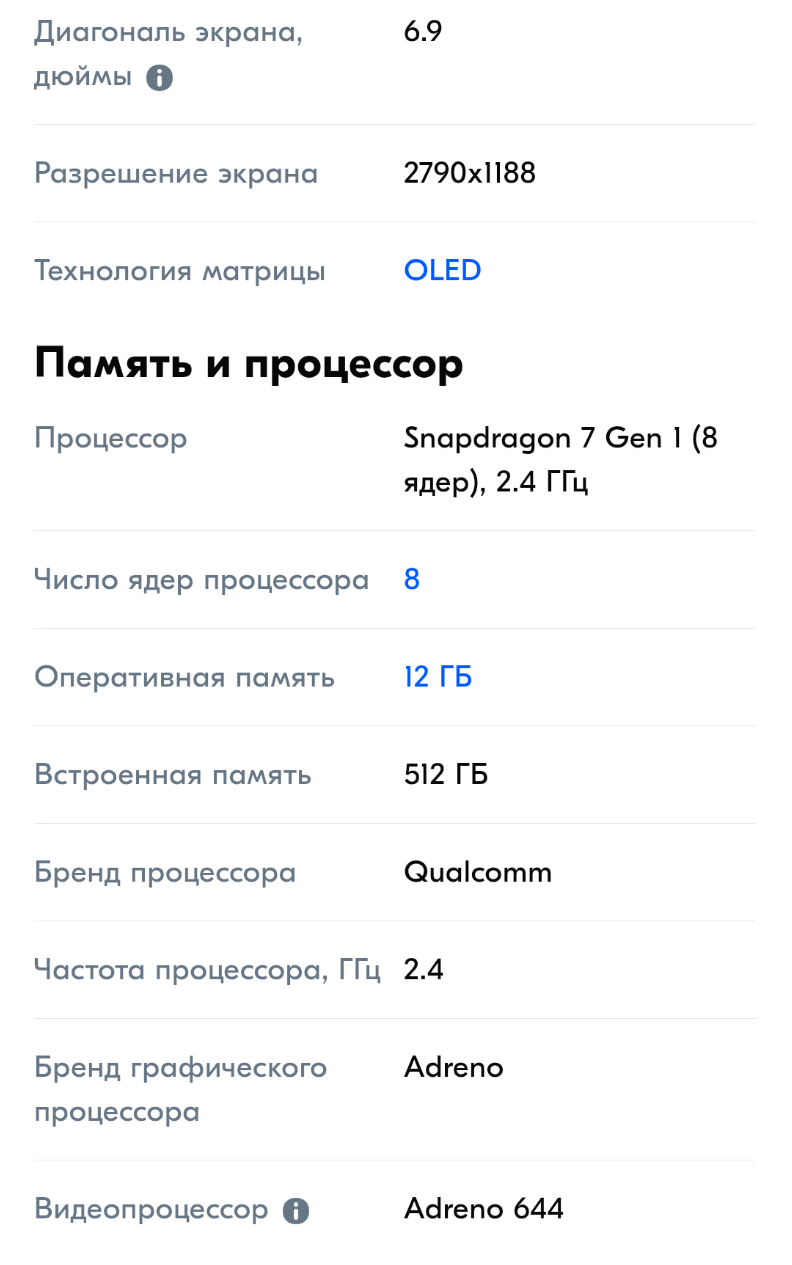Click the Разрешение экрана label
Screen dimensions: 792x1265
click(176, 174)
